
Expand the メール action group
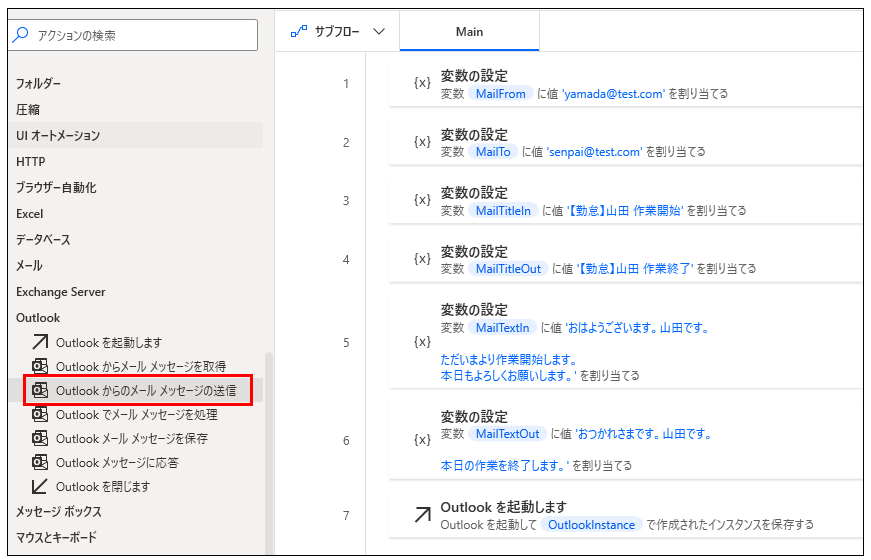tap(29, 266)
